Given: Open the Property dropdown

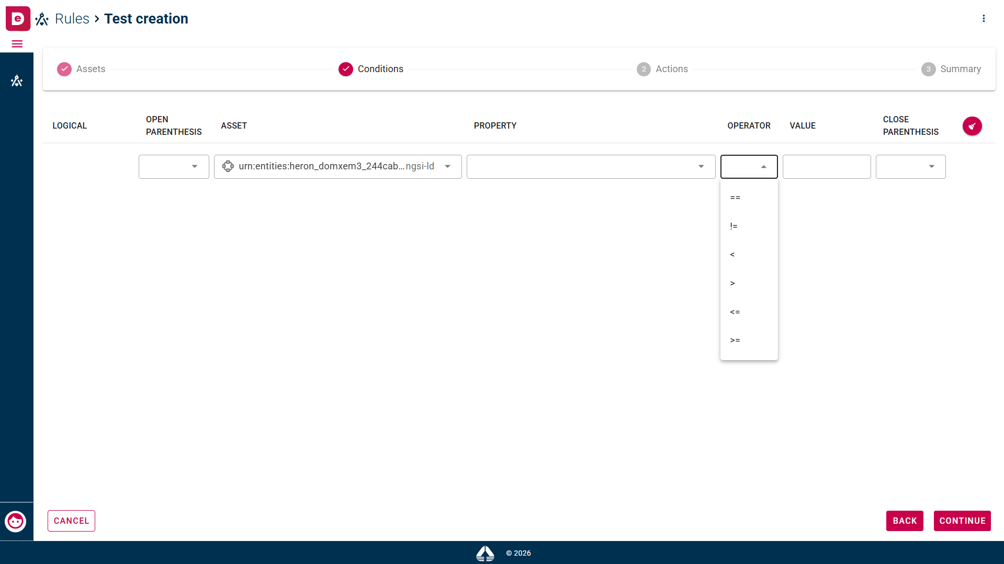Looking at the screenshot, I should tap(590, 166).
